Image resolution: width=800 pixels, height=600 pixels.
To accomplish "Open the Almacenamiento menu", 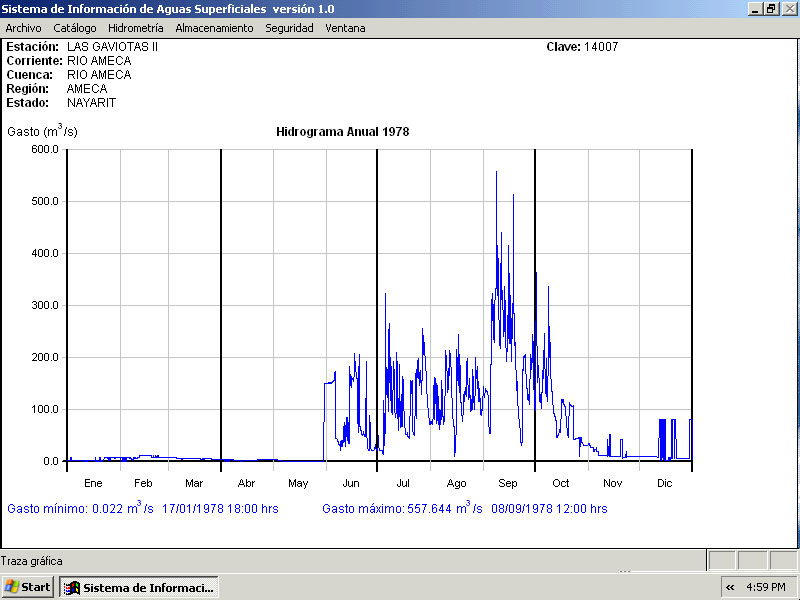I will click(x=214, y=28).
